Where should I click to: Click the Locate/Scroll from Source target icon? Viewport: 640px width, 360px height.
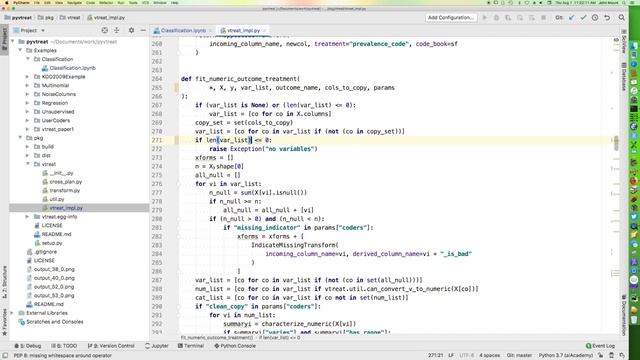(105, 30)
